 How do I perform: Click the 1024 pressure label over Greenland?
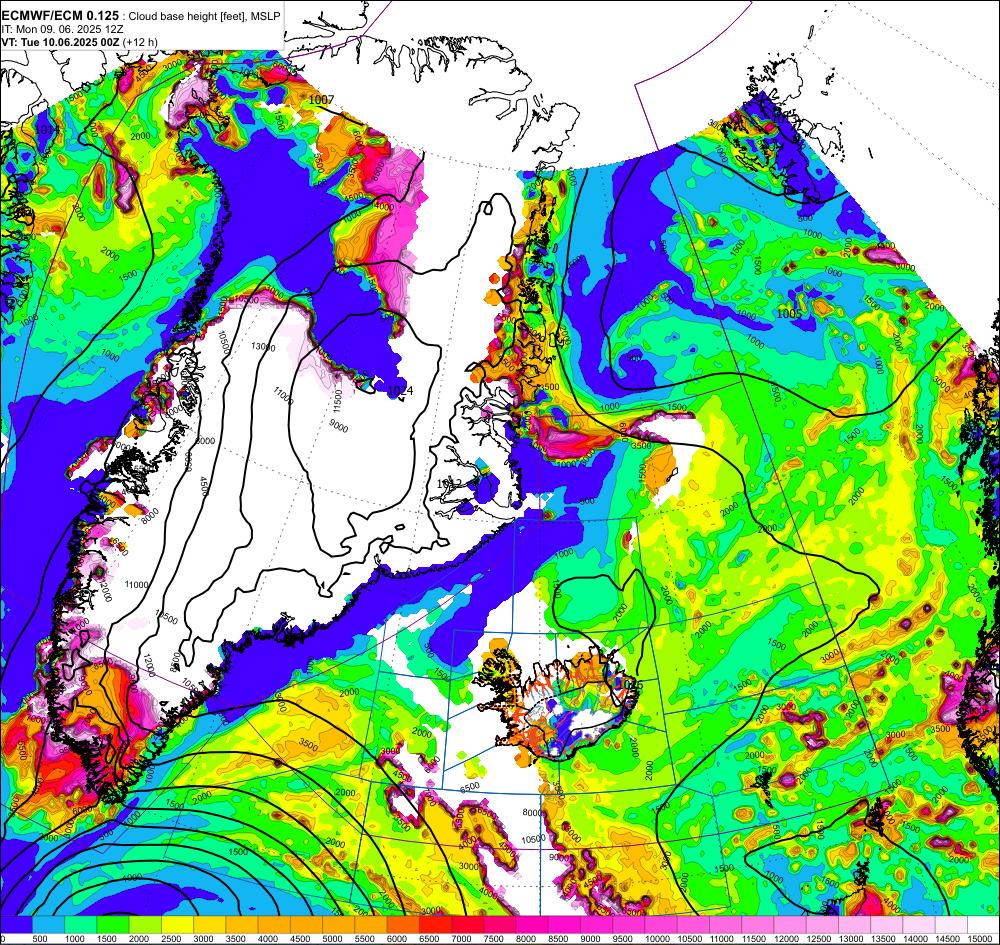coord(401,390)
